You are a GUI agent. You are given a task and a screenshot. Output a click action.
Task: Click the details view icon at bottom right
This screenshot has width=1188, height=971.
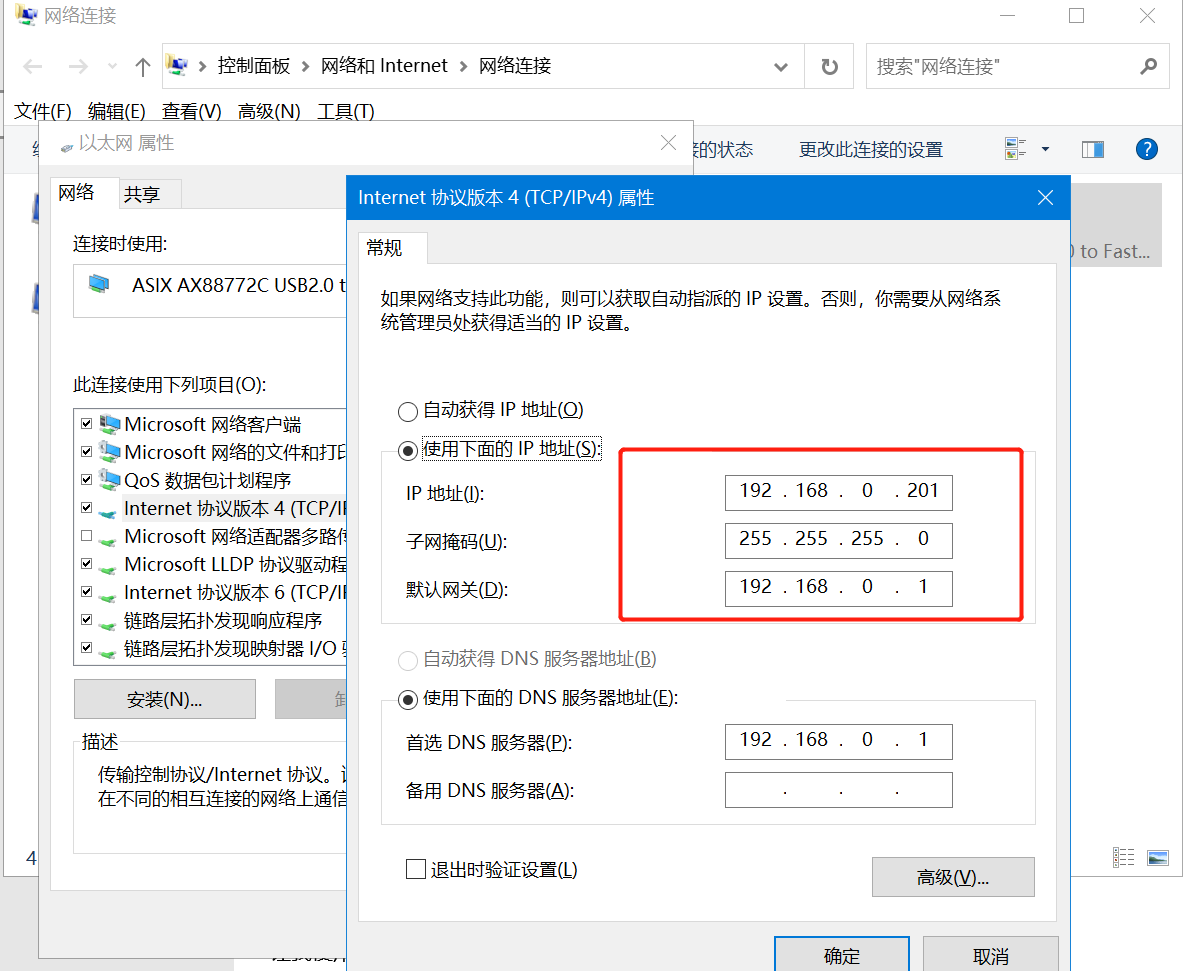click(1124, 858)
